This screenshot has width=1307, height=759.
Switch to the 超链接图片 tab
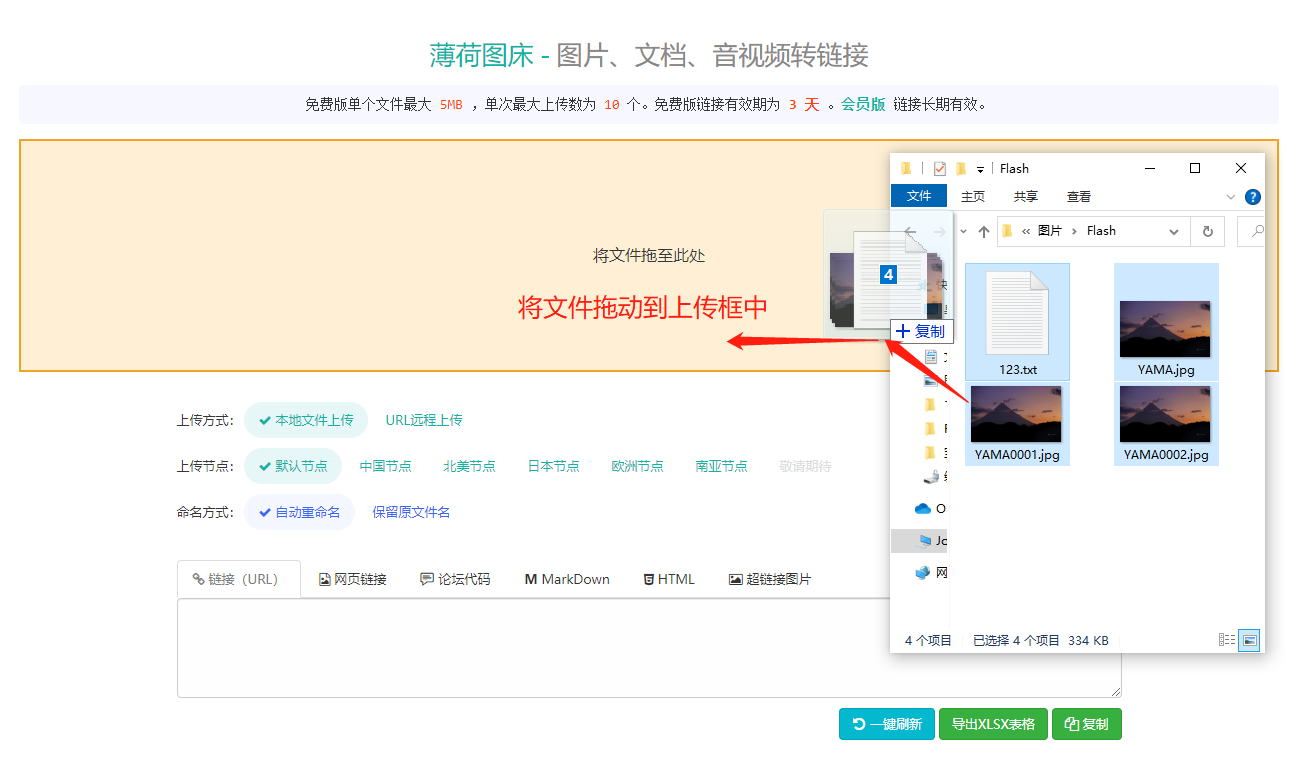[x=770, y=579]
